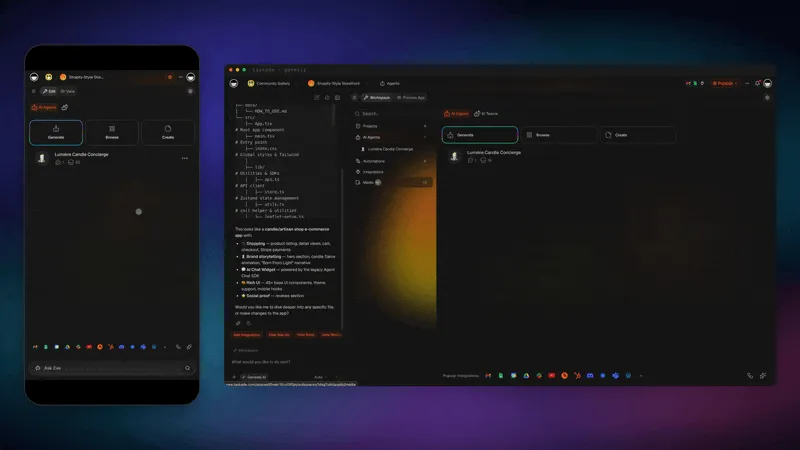The image size is (800, 450).
Task: Switch to Preview App tab
Action: (411, 97)
